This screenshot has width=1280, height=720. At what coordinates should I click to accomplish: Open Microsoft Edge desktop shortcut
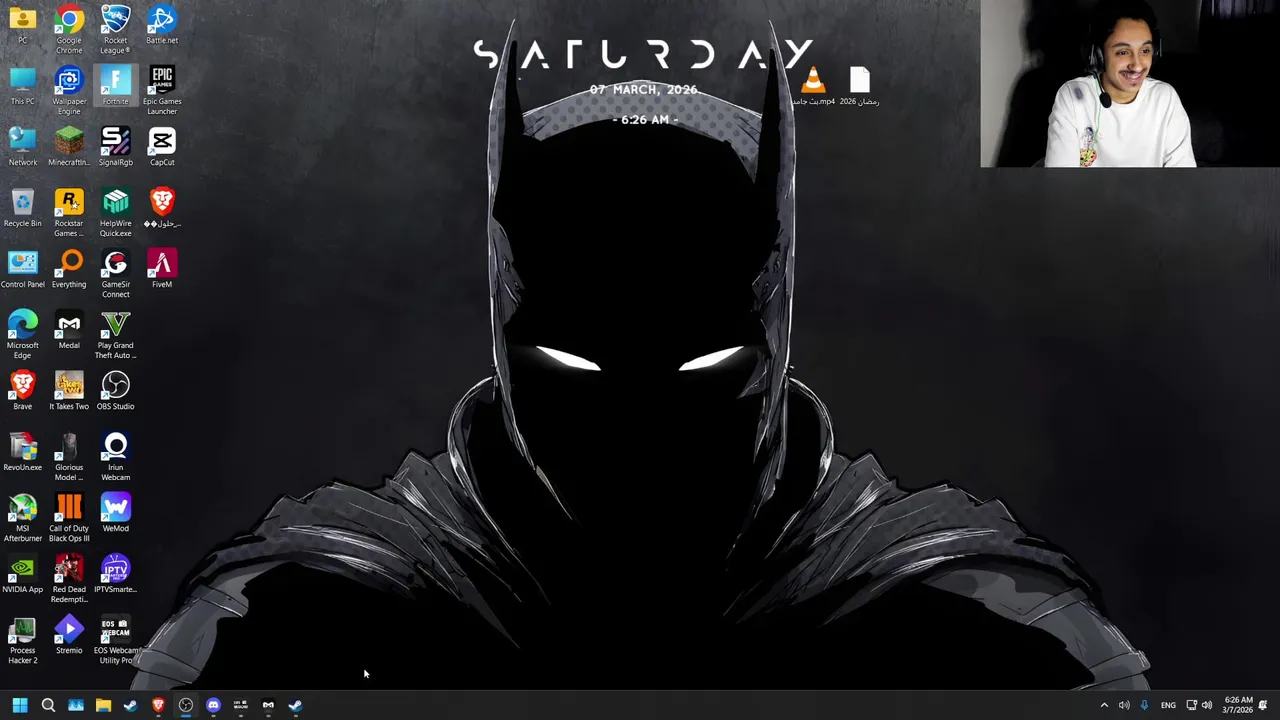coord(22,335)
